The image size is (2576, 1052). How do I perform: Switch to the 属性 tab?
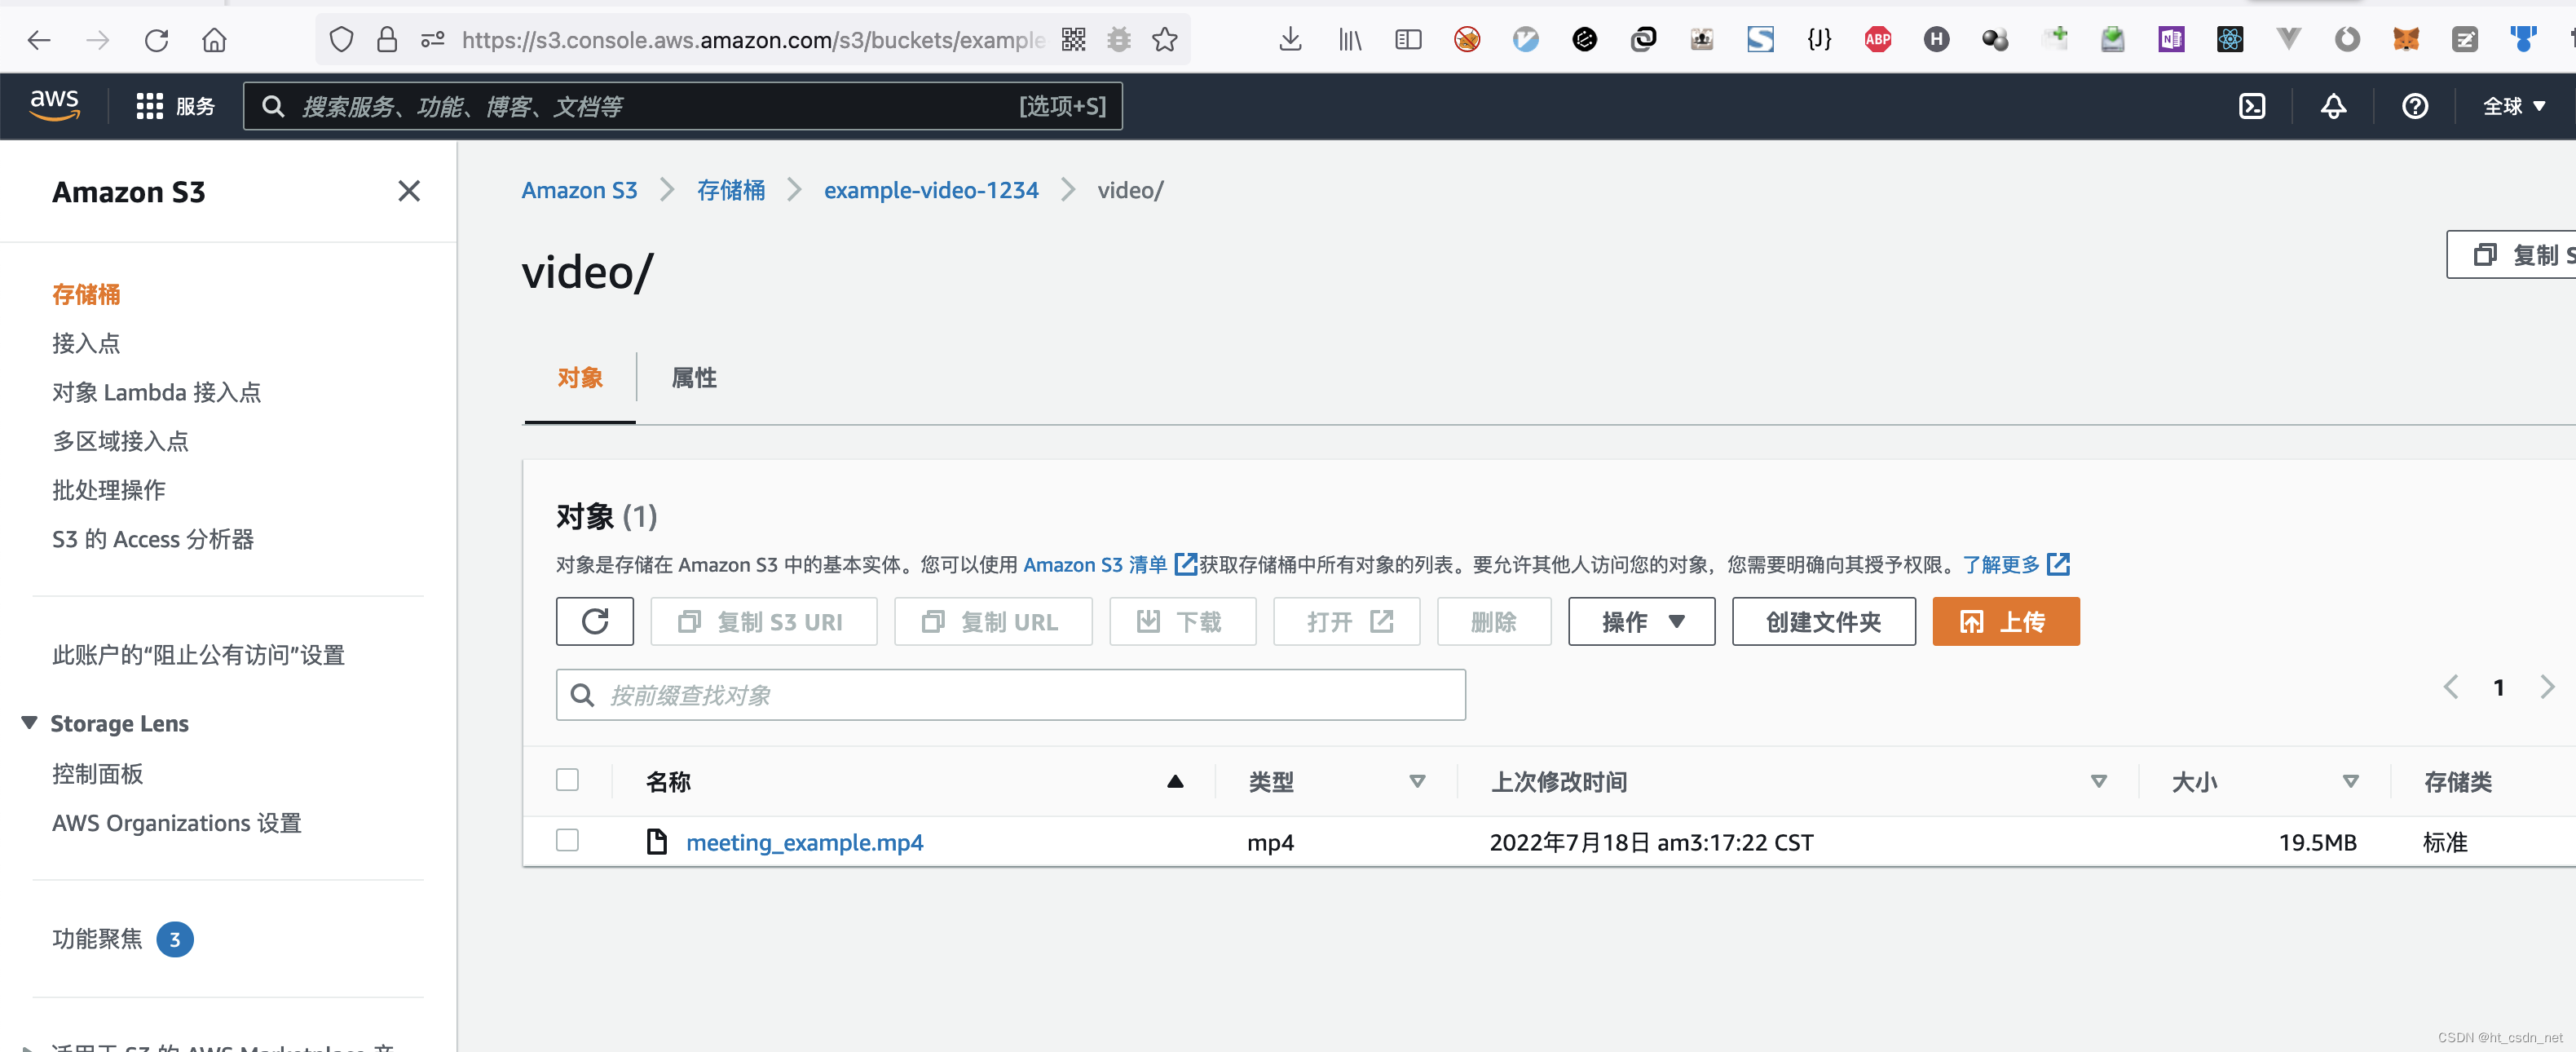pyautogui.click(x=694, y=378)
